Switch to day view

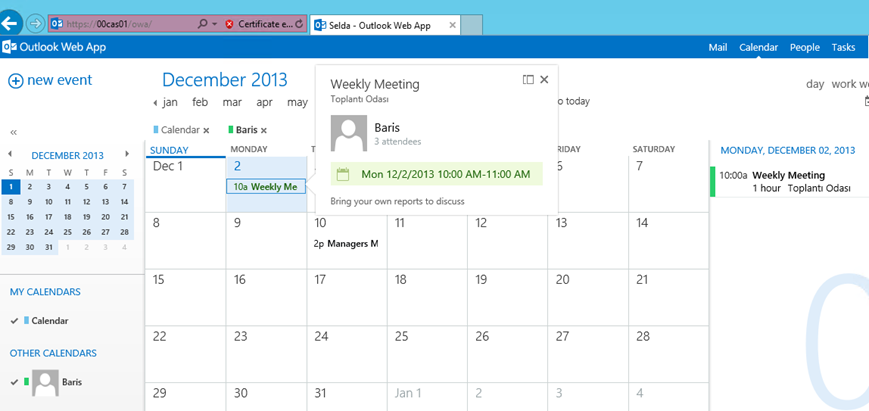(x=815, y=85)
